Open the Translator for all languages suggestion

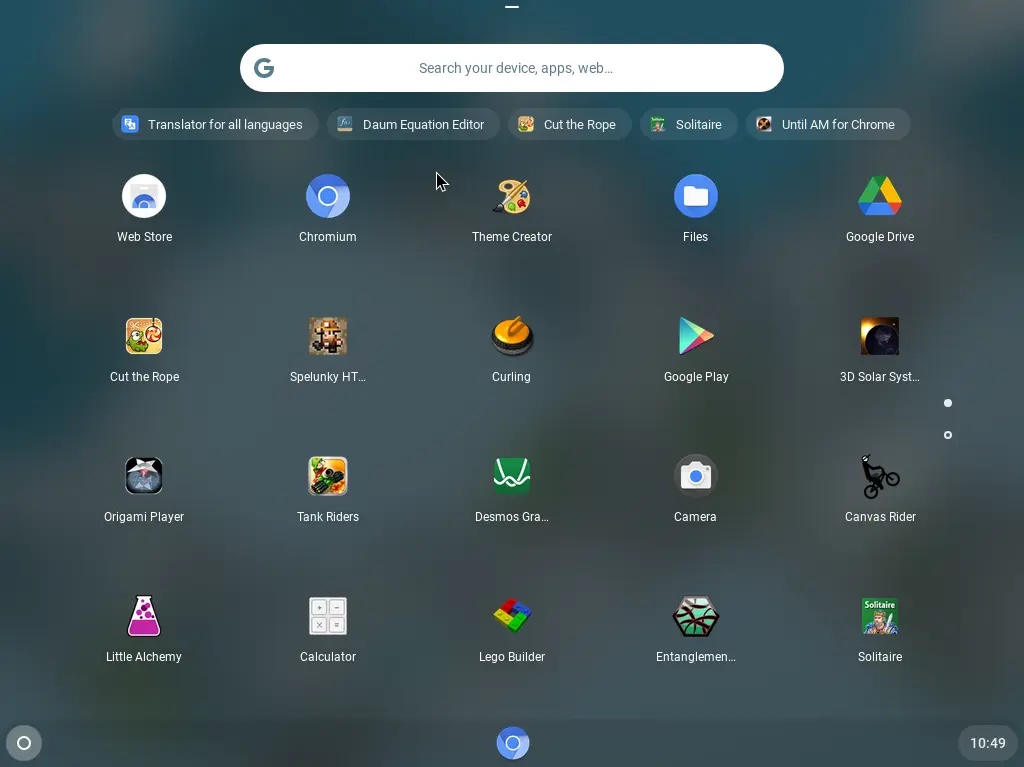(x=214, y=124)
